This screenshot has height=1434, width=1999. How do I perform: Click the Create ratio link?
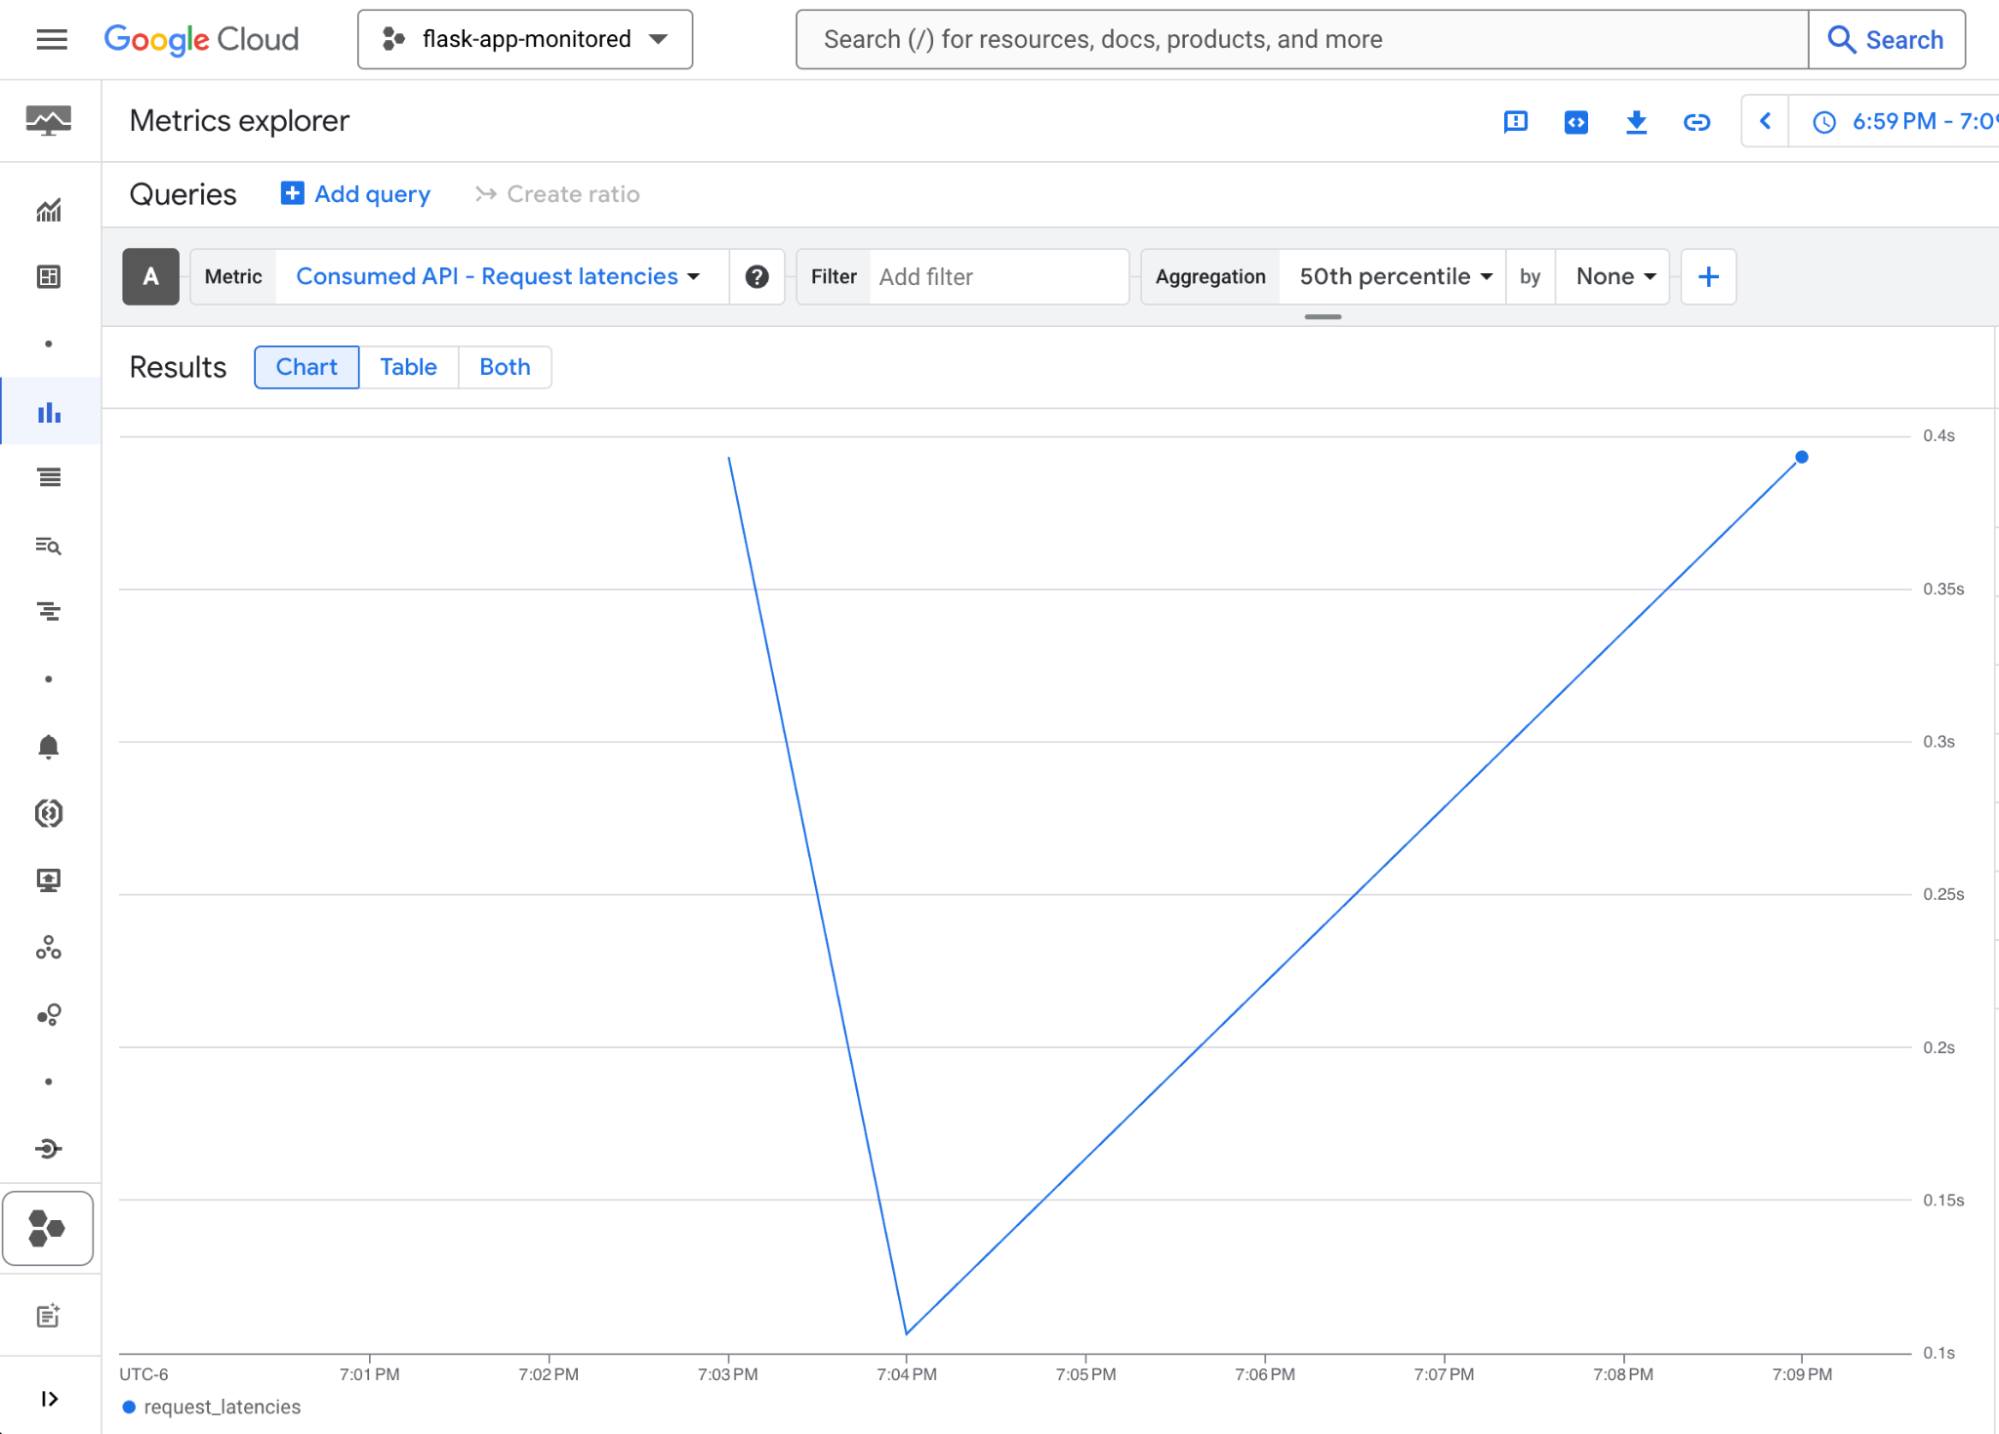click(557, 194)
